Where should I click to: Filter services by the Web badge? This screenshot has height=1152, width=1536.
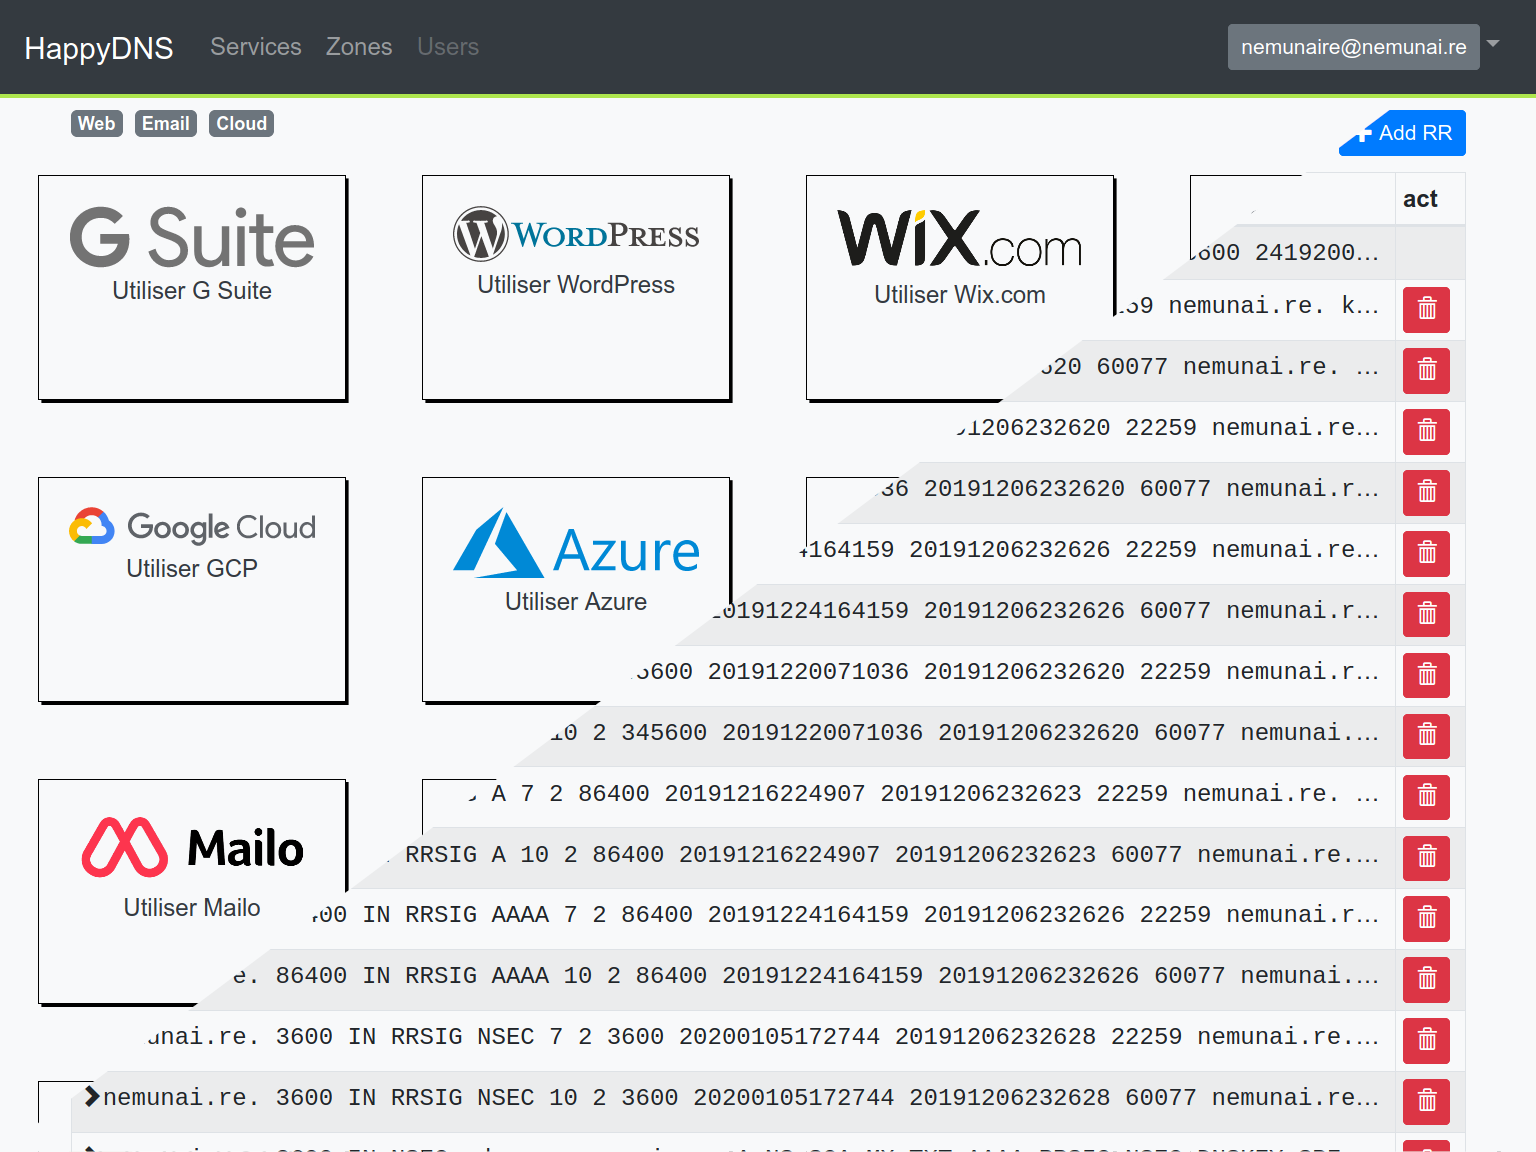pyautogui.click(x=97, y=123)
